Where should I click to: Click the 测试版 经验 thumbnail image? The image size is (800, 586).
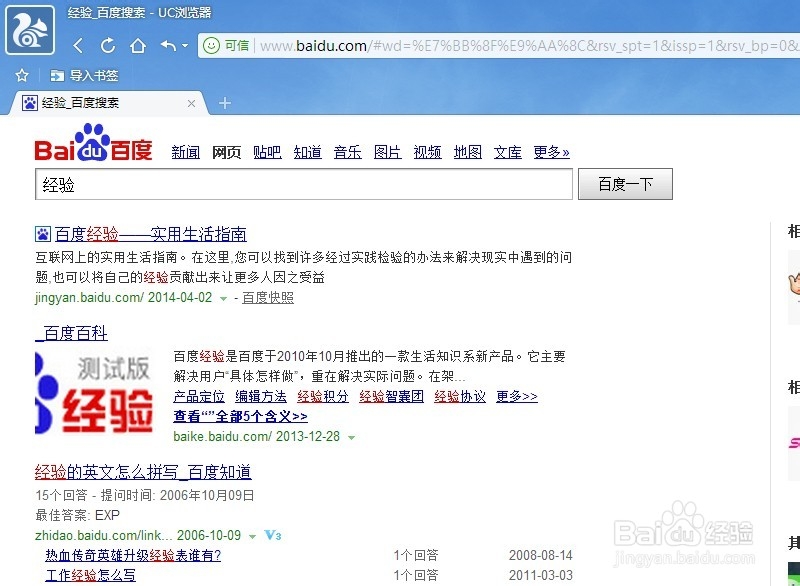coord(95,393)
